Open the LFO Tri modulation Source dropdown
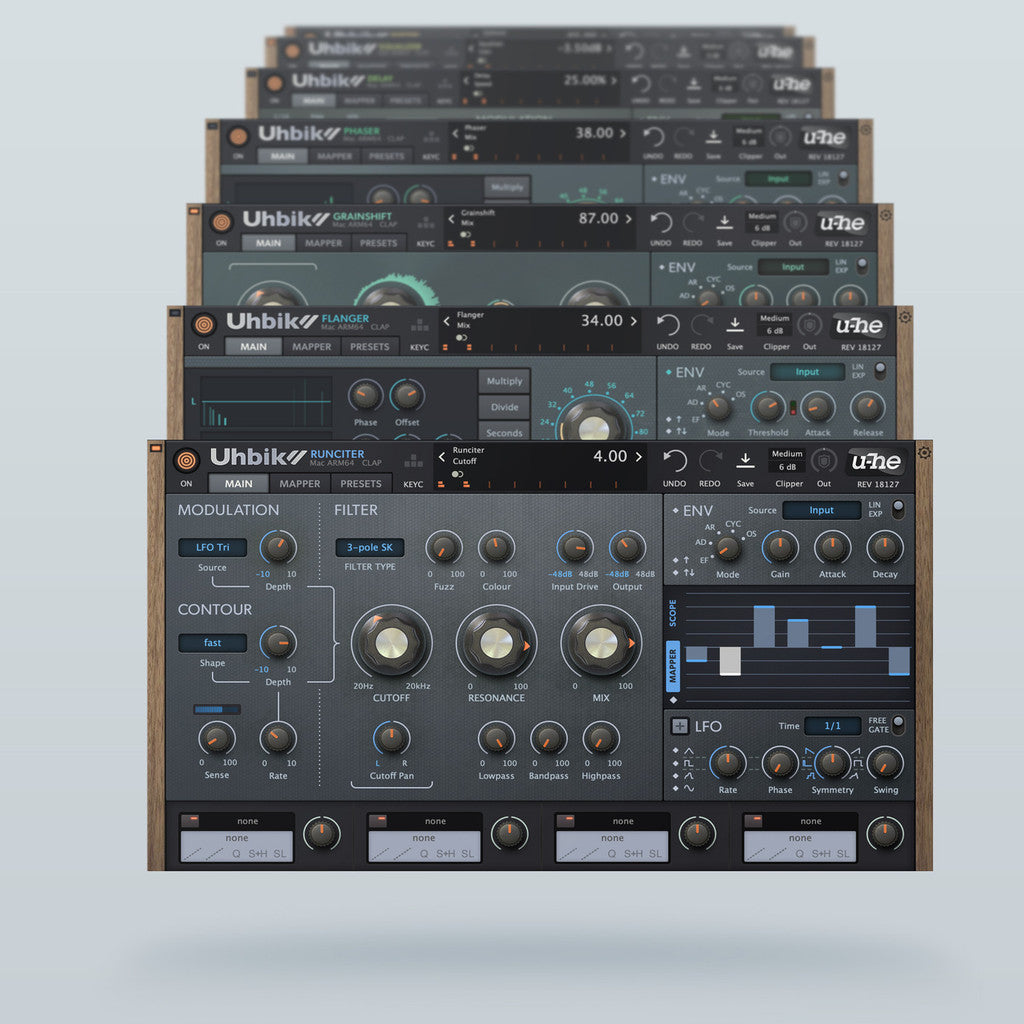This screenshot has height=1024, width=1024. 212,547
